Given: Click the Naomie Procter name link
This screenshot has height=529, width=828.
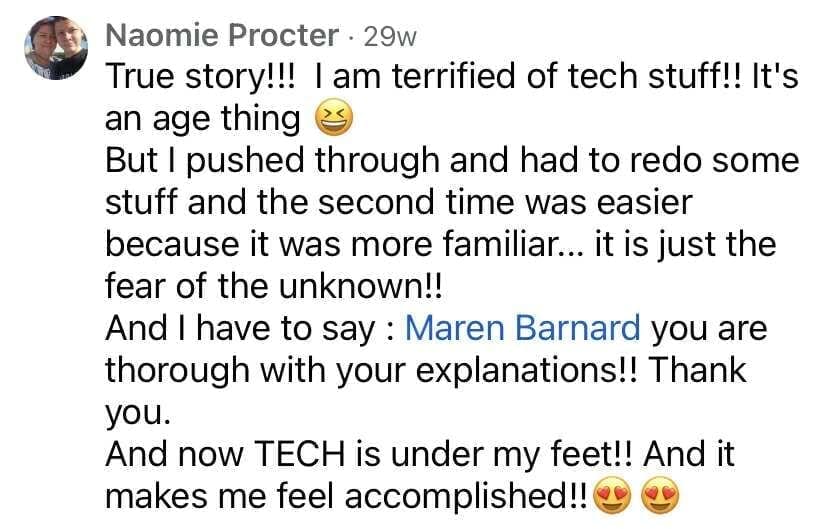Looking at the screenshot, I should pos(222,36).
